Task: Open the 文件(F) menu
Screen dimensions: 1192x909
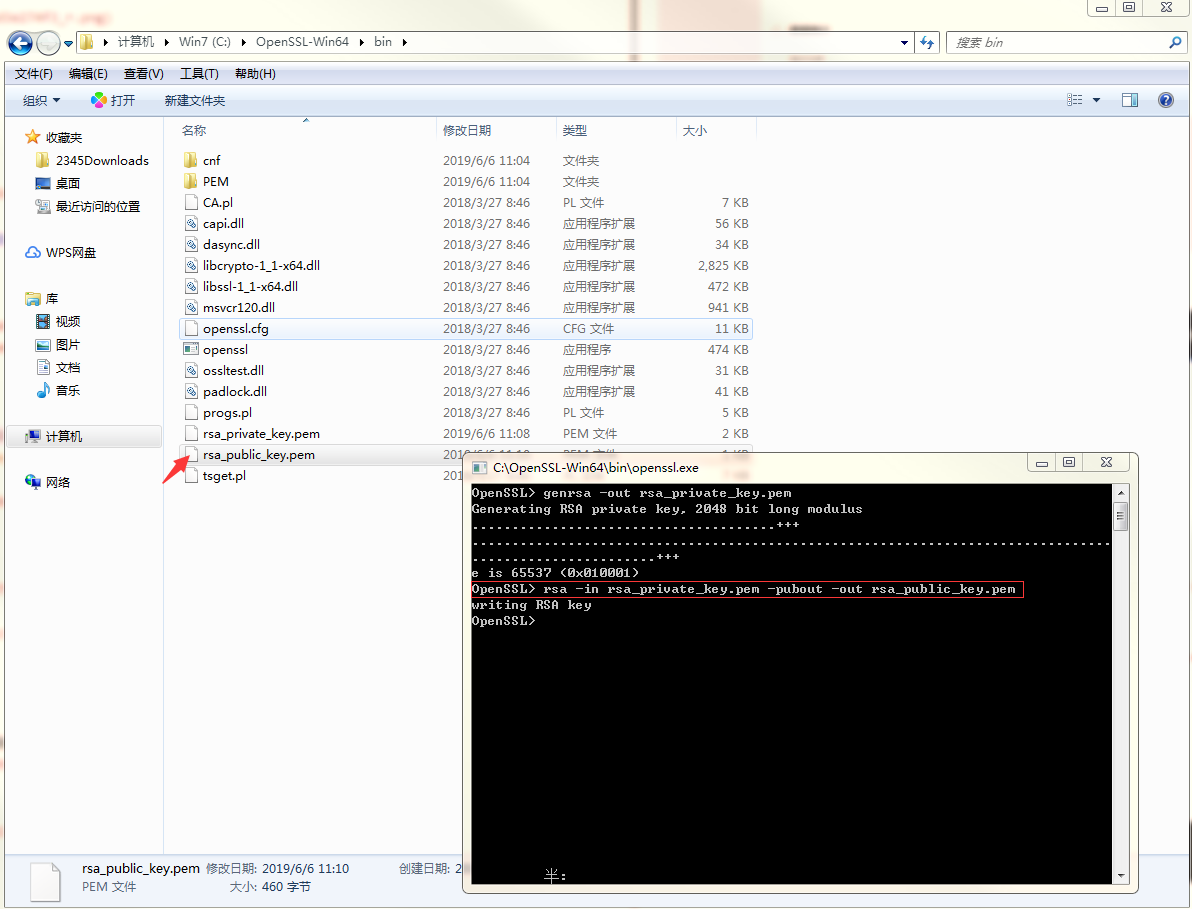Action: point(34,74)
